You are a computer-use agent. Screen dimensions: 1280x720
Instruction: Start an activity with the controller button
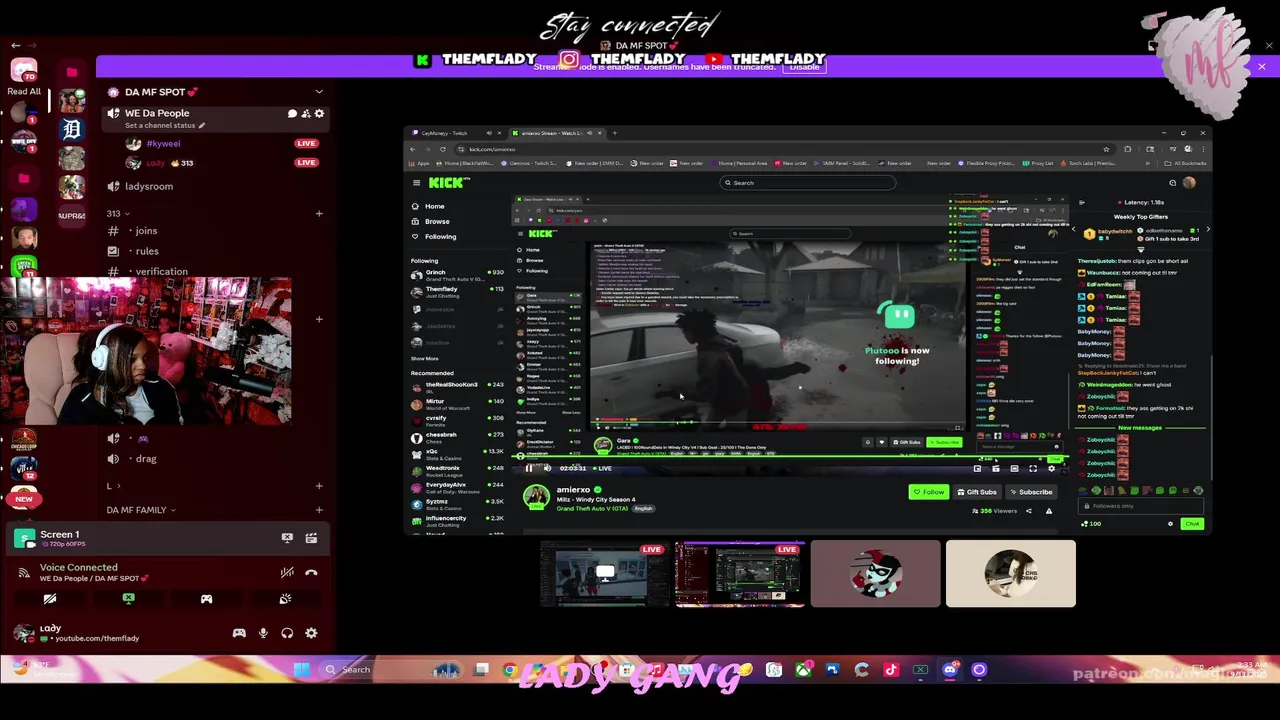tap(206, 599)
